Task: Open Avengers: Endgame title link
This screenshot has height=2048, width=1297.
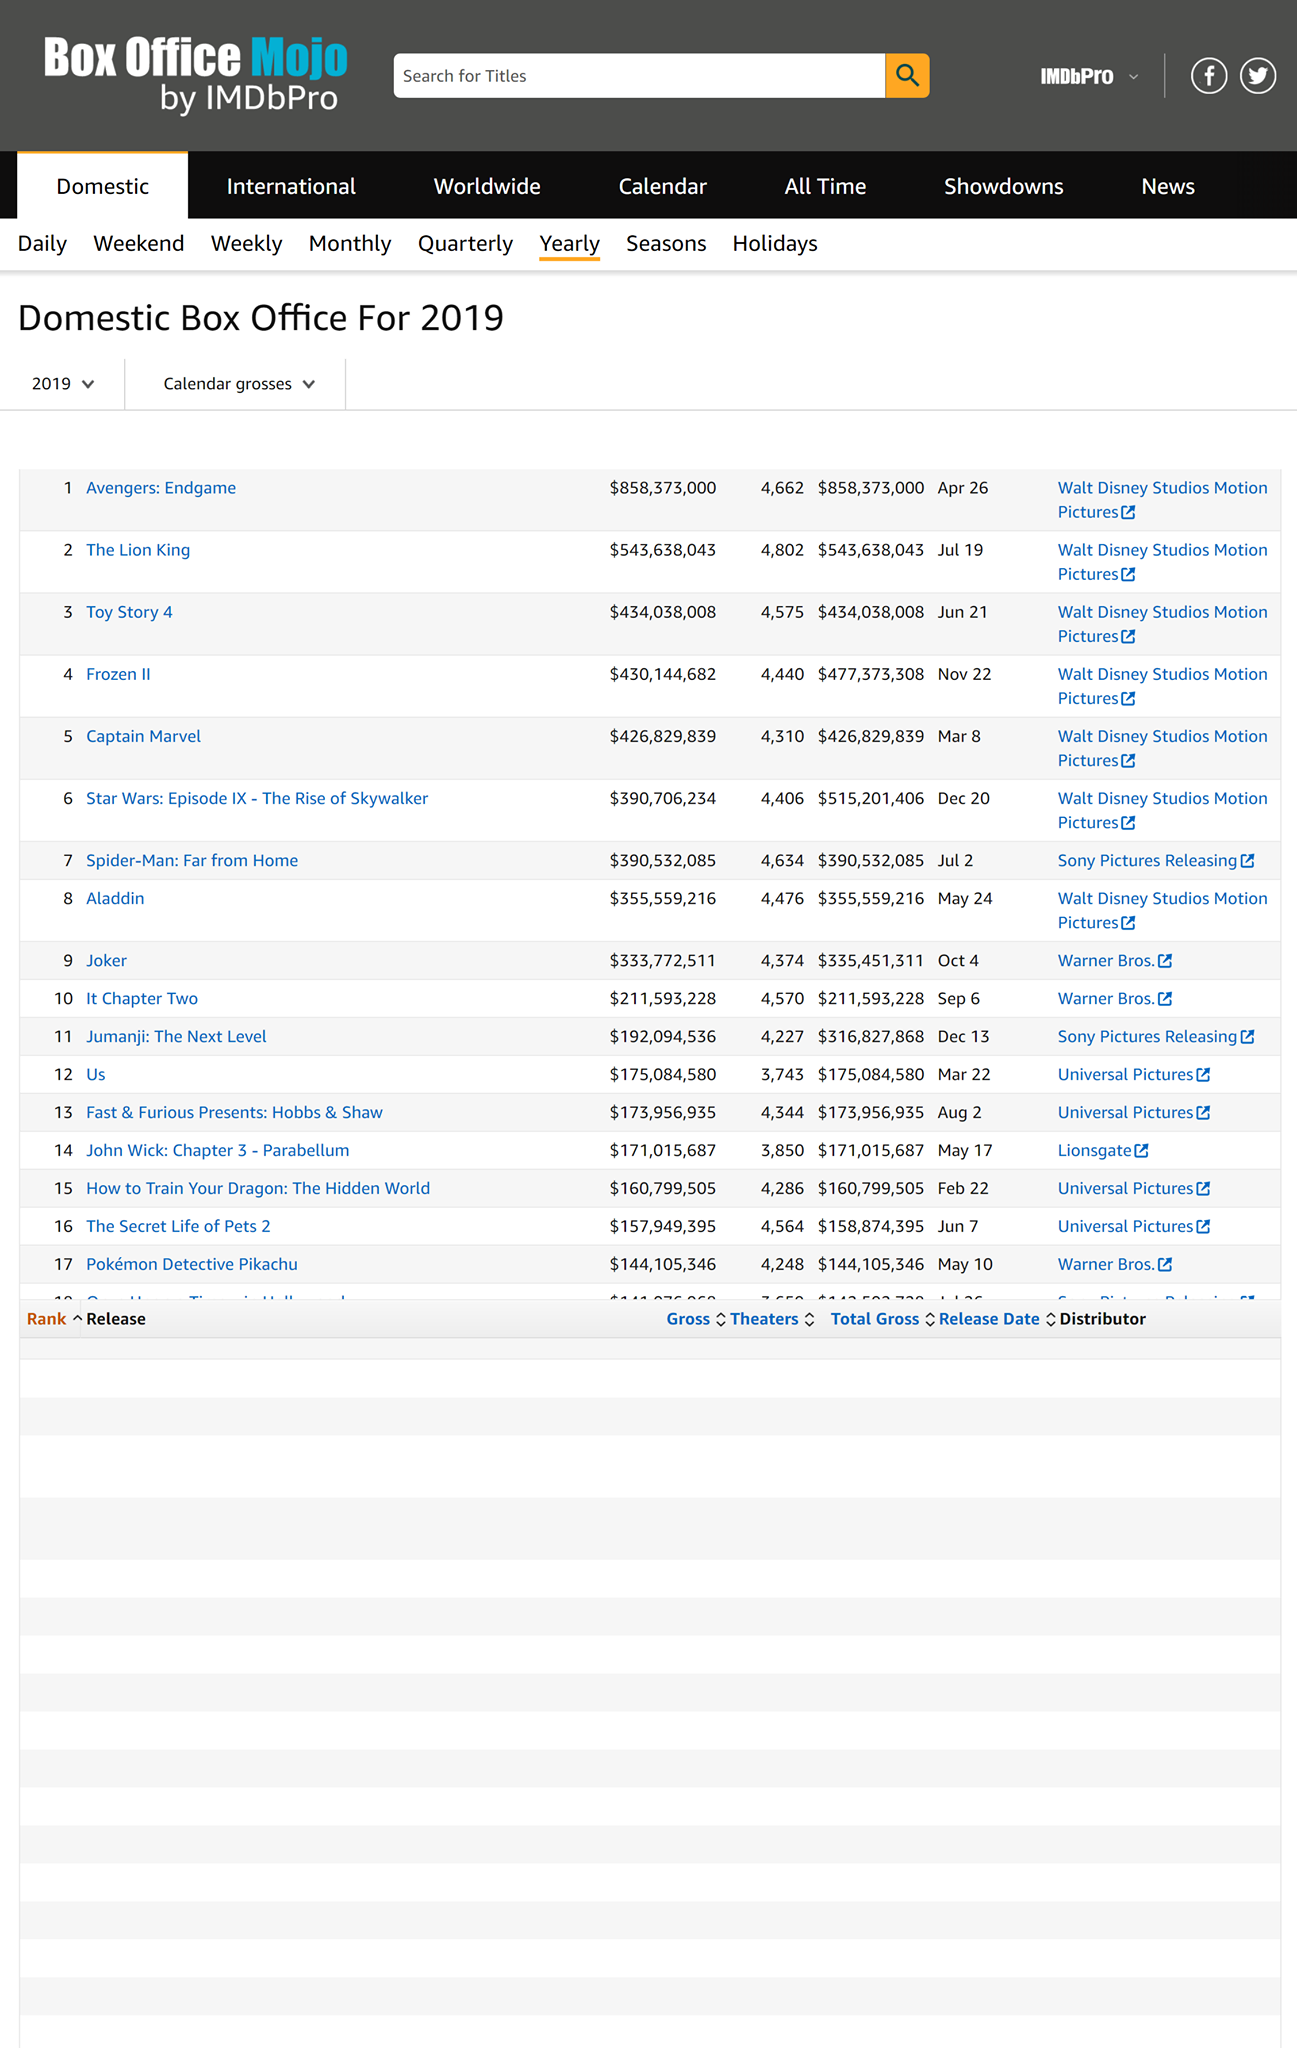Action: click(161, 488)
